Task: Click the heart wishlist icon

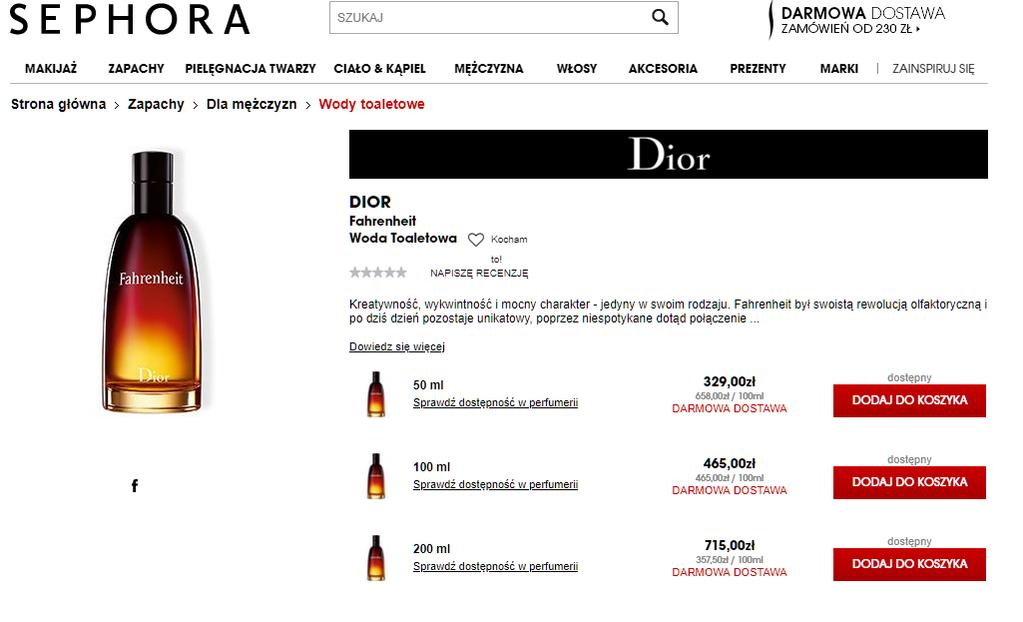Action: [476, 240]
